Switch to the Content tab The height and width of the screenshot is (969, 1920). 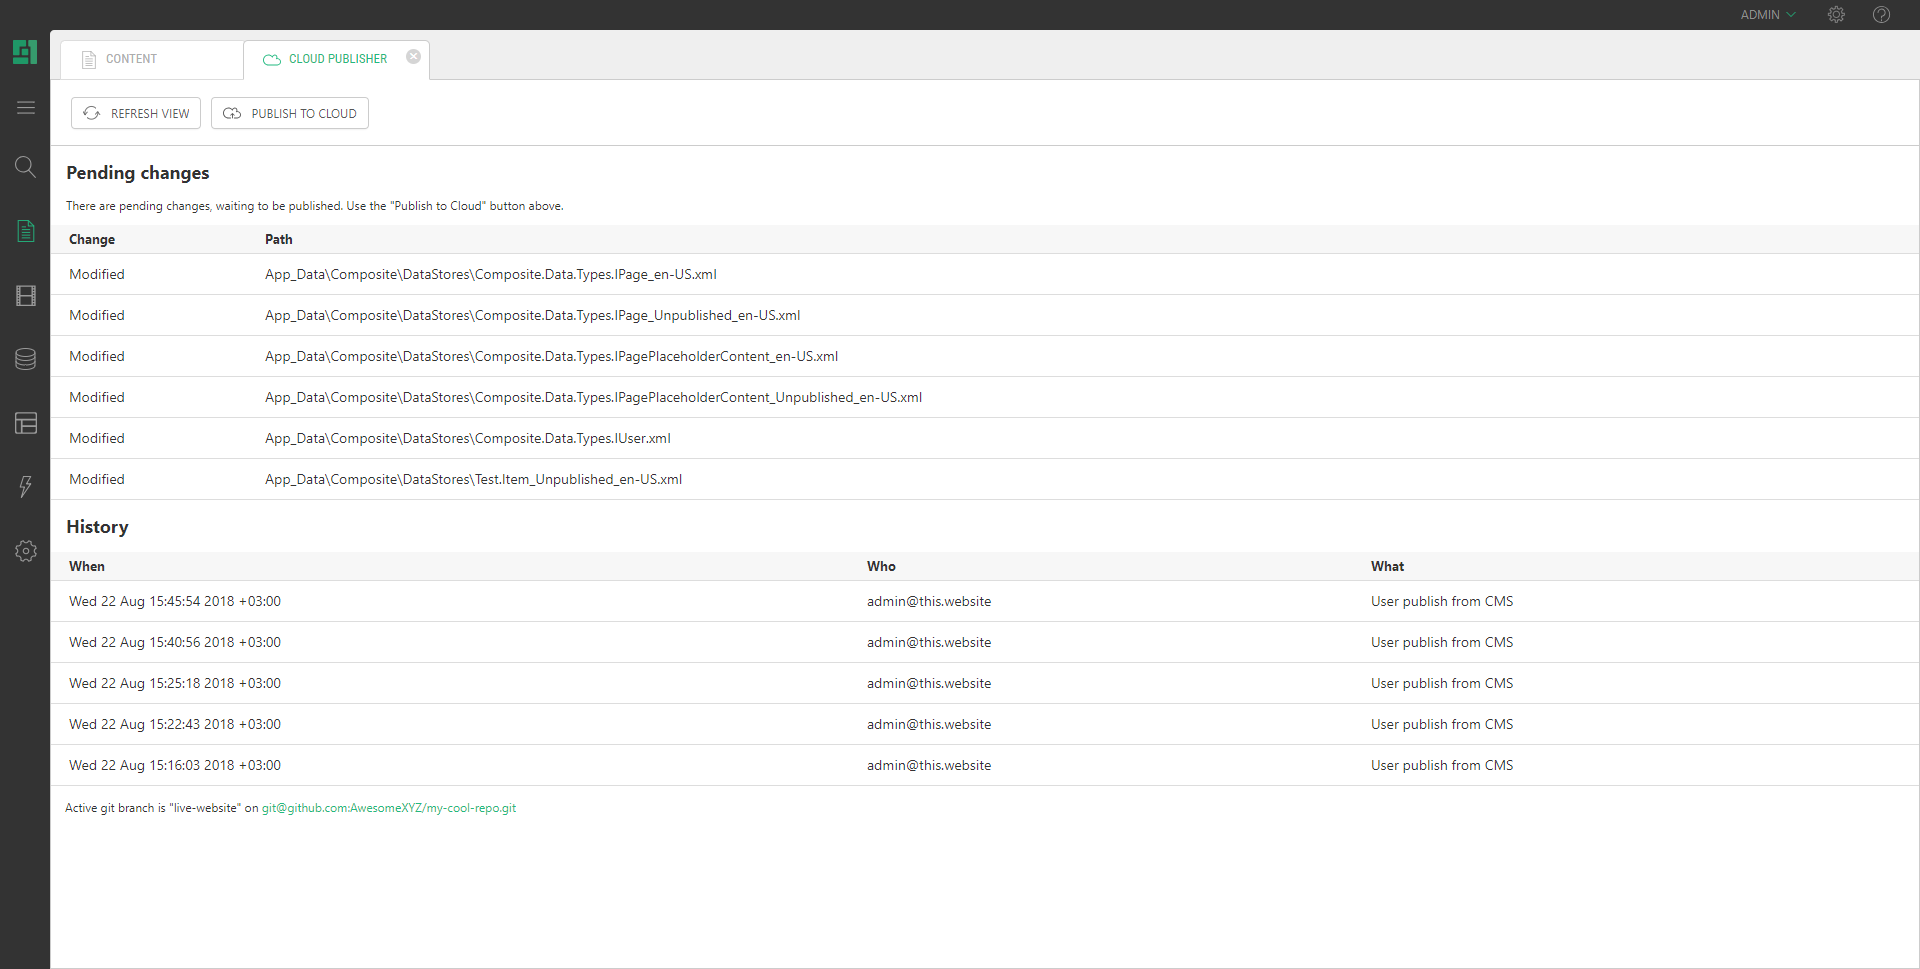point(131,59)
